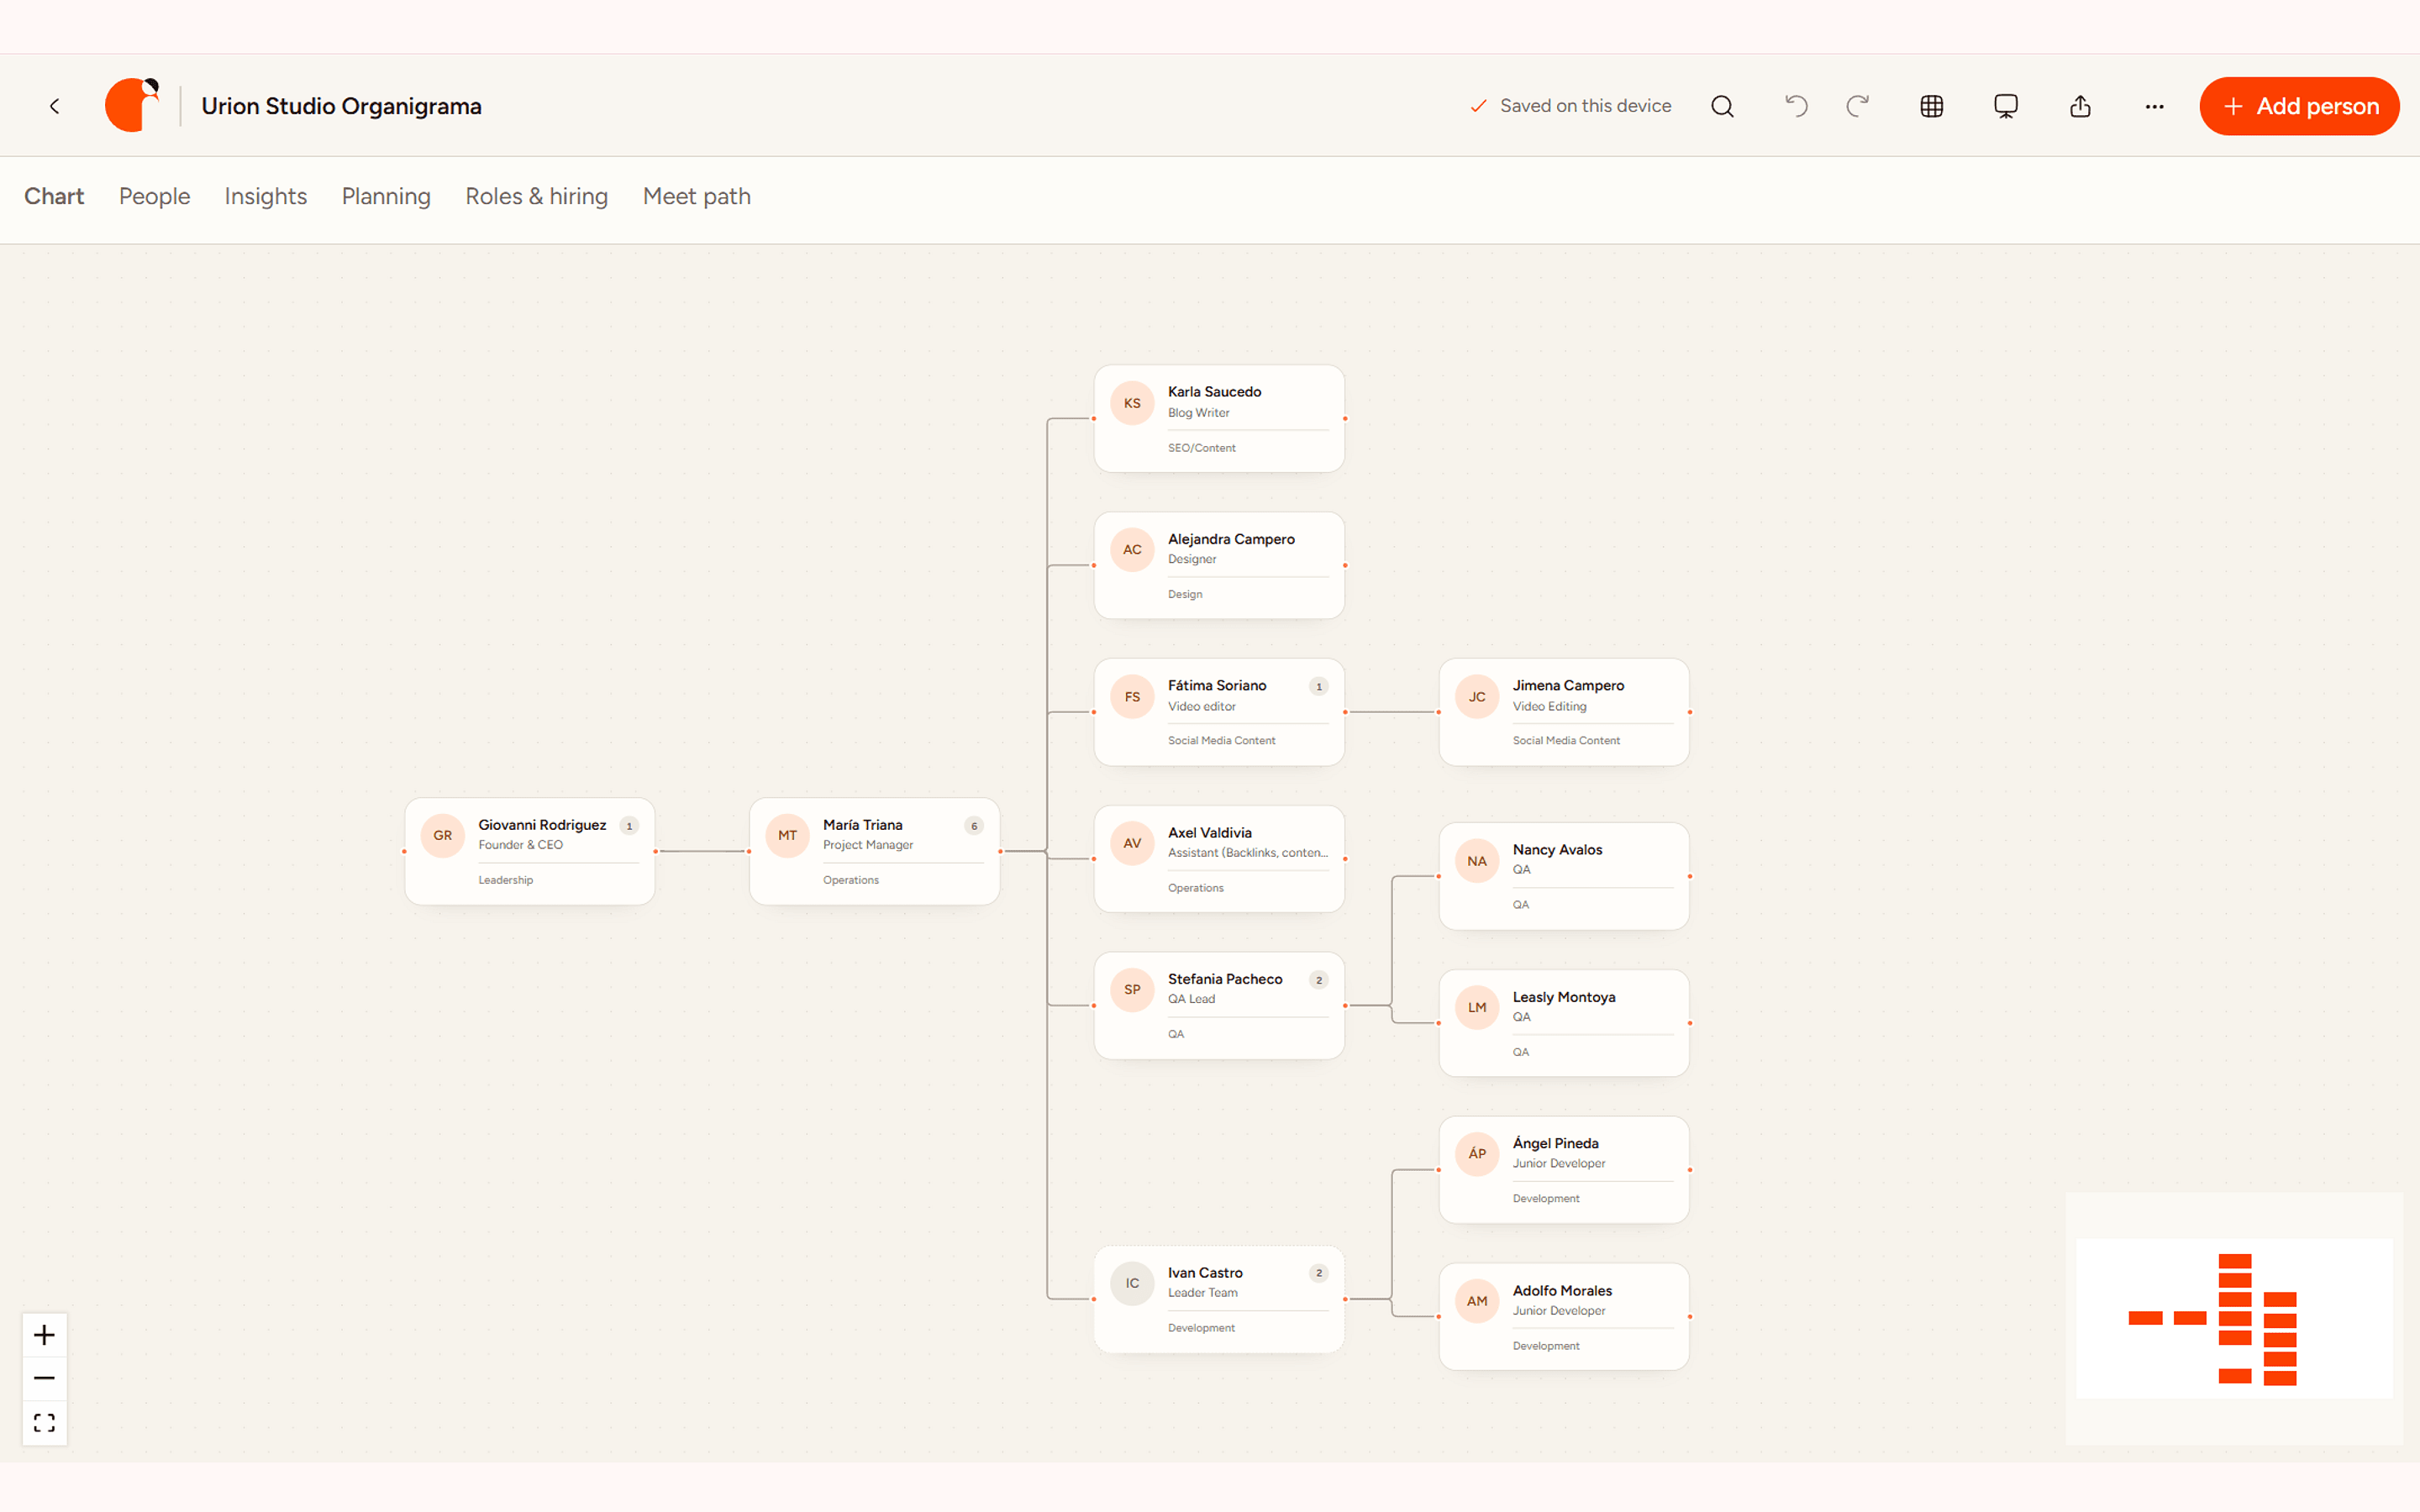This screenshot has height=1512, width=2420.
Task: Collapse Fátima Soriano's reports badge
Action: pyautogui.click(x=1319, y=686)
